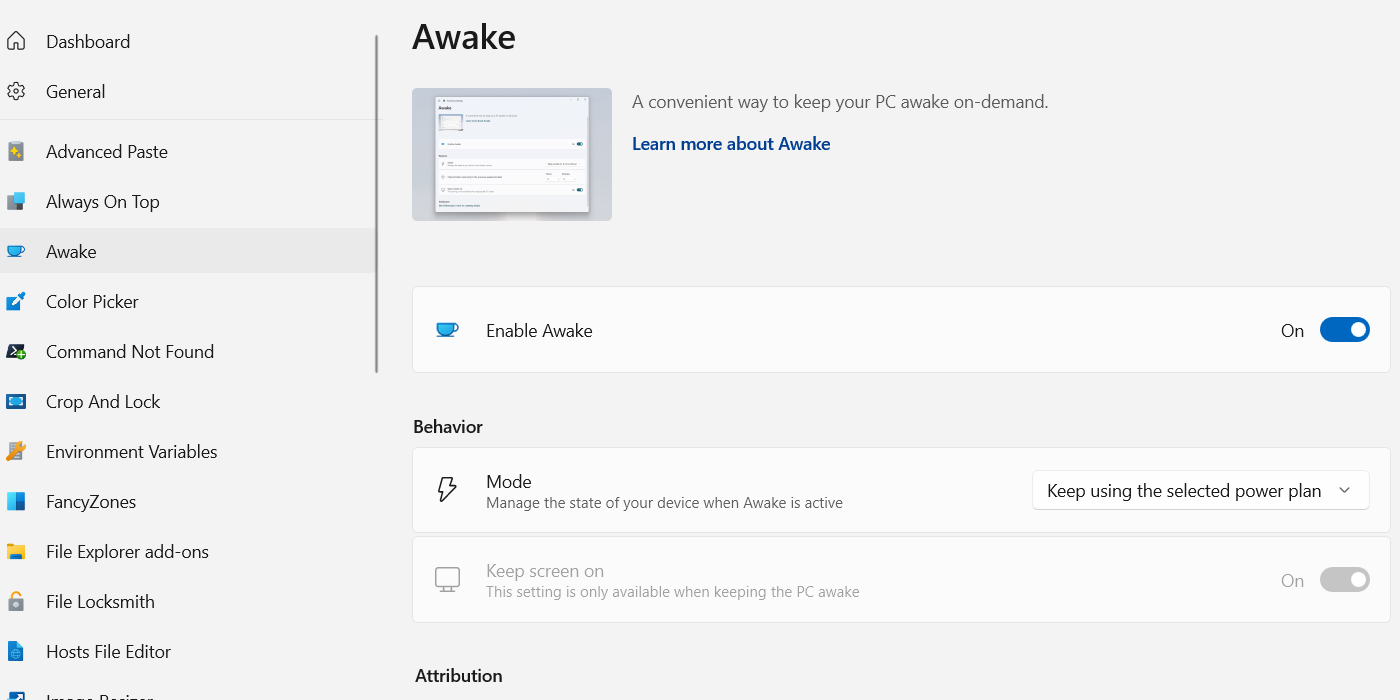The image size is (1400, 700).
Task: Select Command Not Found label in sidebar
Action: tap(130, 351)
